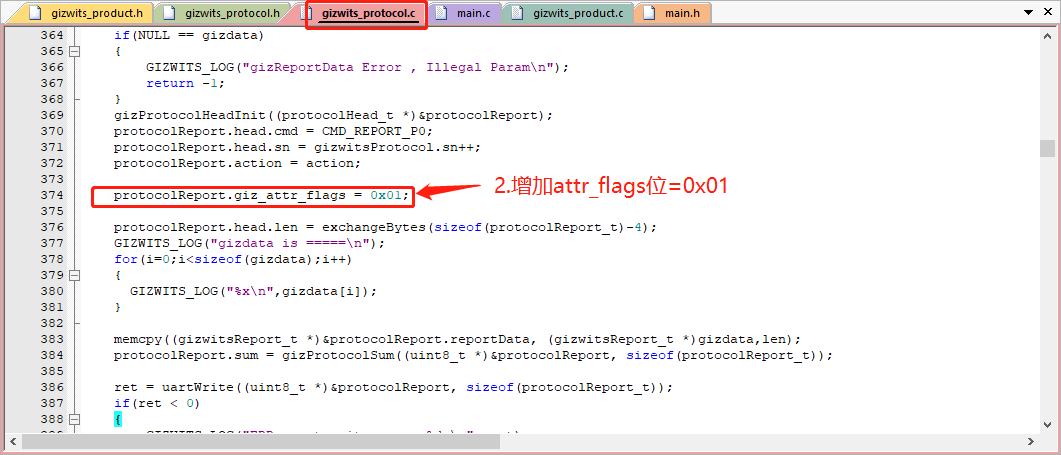Click line number 374 in the margin
The height and width of the screenshot is (455, 1061).
click(50, 195)
